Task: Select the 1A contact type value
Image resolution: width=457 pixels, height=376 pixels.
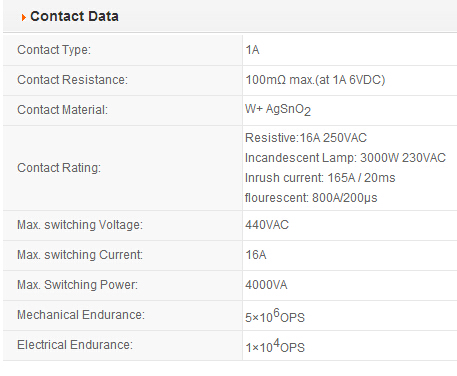Action: pos(252,50)
